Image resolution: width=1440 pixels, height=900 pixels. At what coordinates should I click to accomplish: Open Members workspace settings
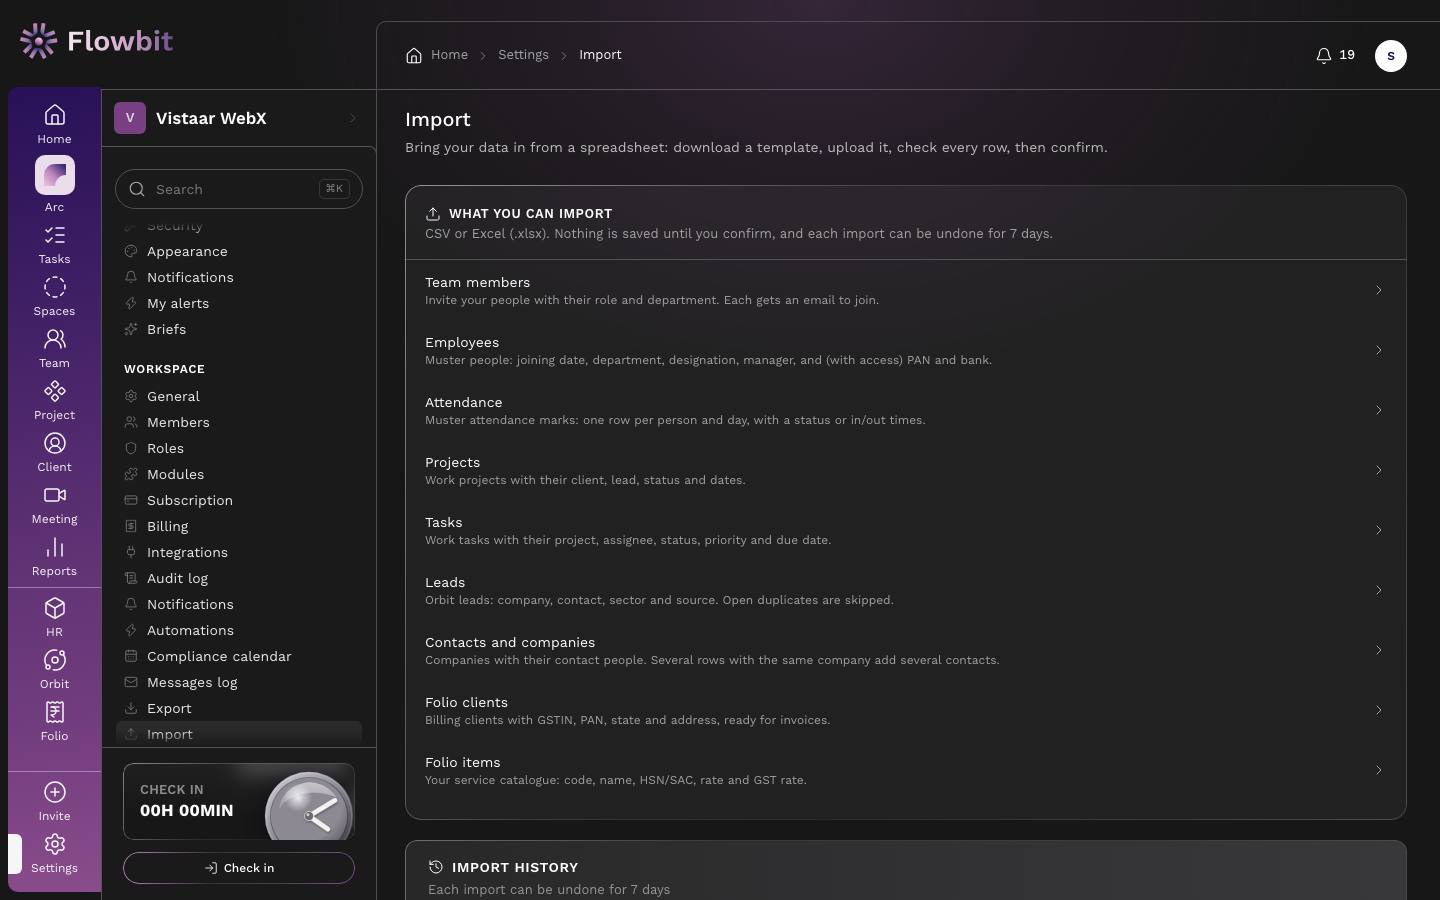click(x=239, y=423)
